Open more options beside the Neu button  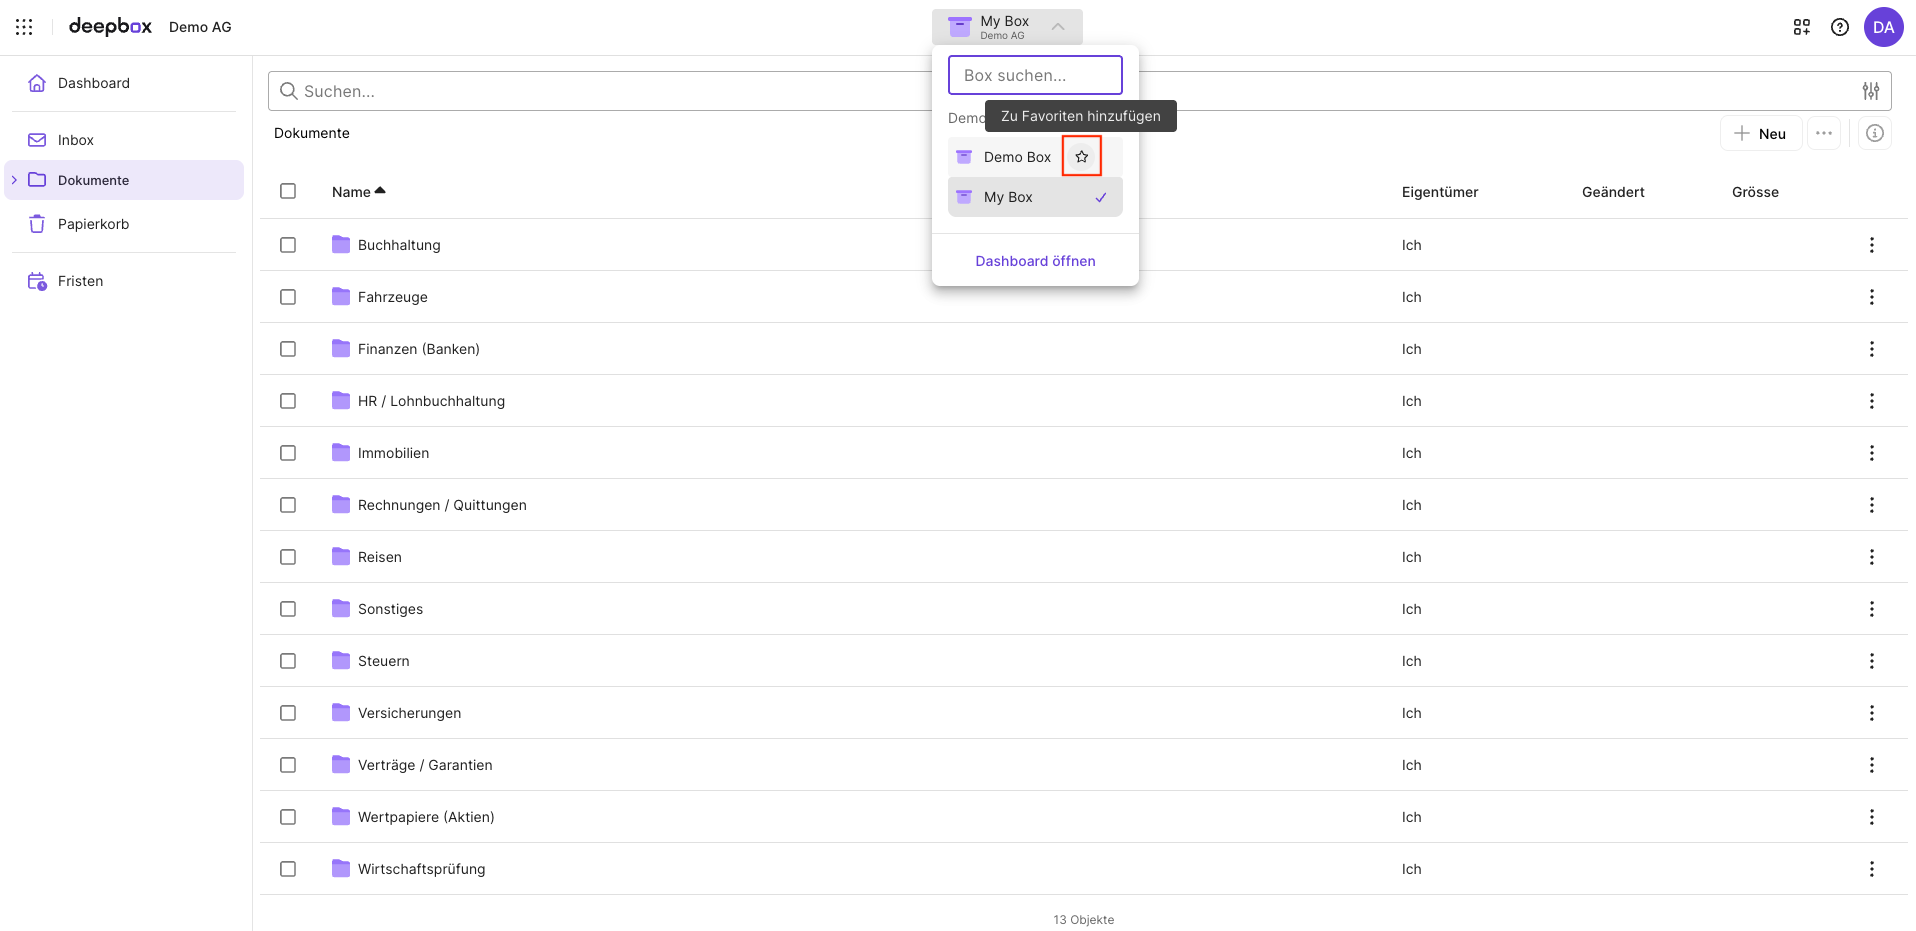(x=1823, y=133)
